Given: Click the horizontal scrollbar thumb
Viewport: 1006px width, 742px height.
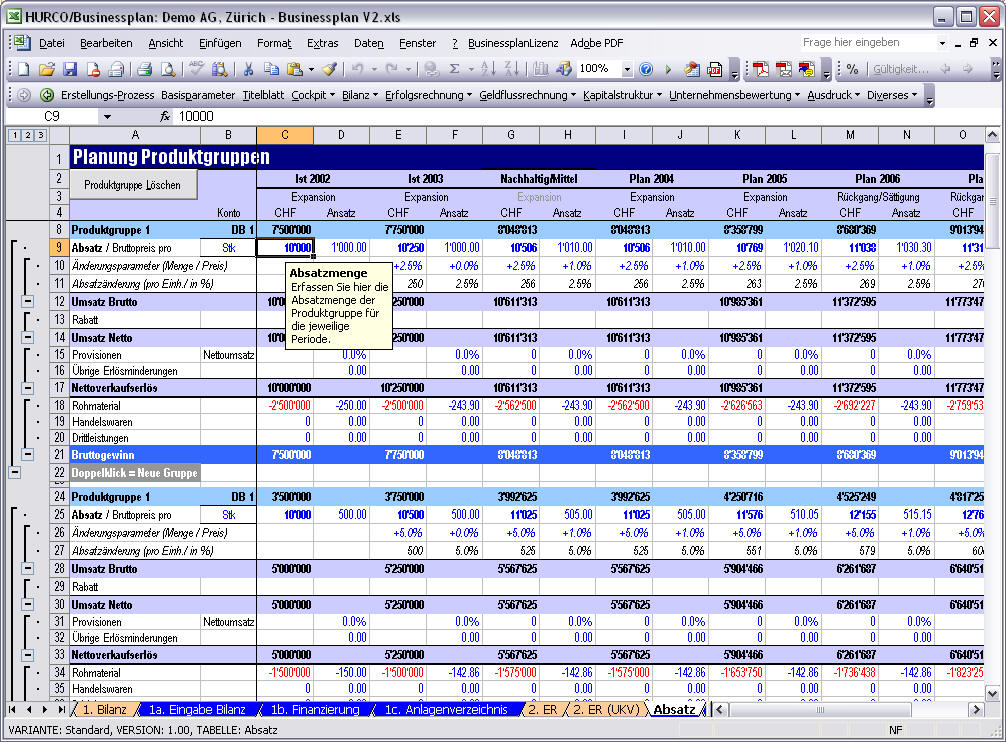Looking at the screenshot, I should (x=820, y=709).
